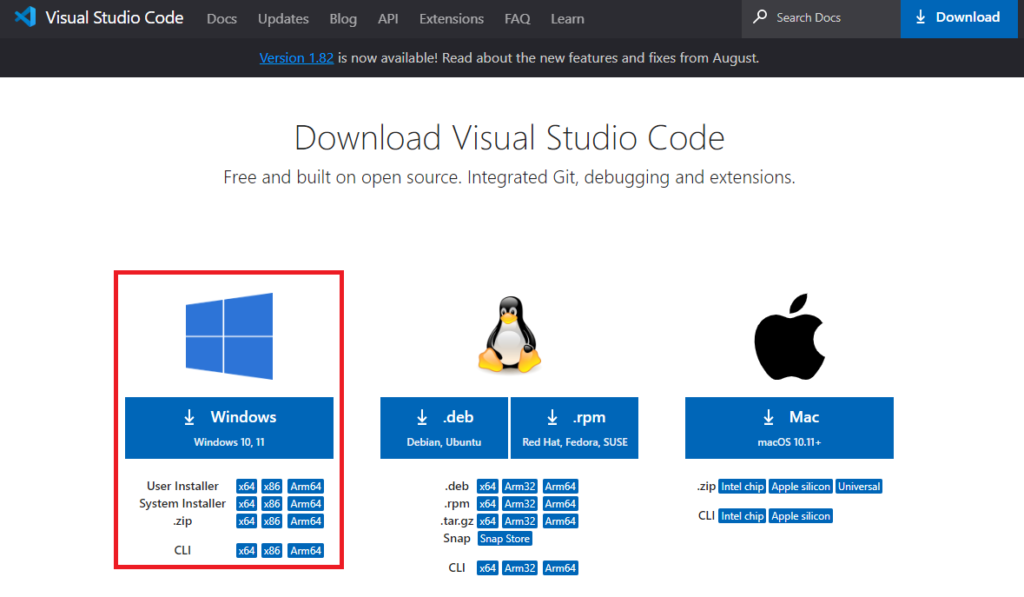Click the search magnifier icon
Screen dimensions: 1024x597
tap(760, 17)
